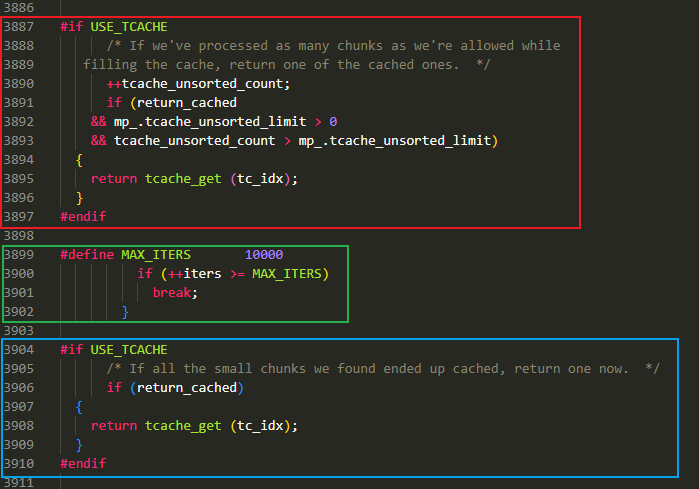Click #endif on line 3897
Viewport: 699px width, 489px height.
(83, 216)
